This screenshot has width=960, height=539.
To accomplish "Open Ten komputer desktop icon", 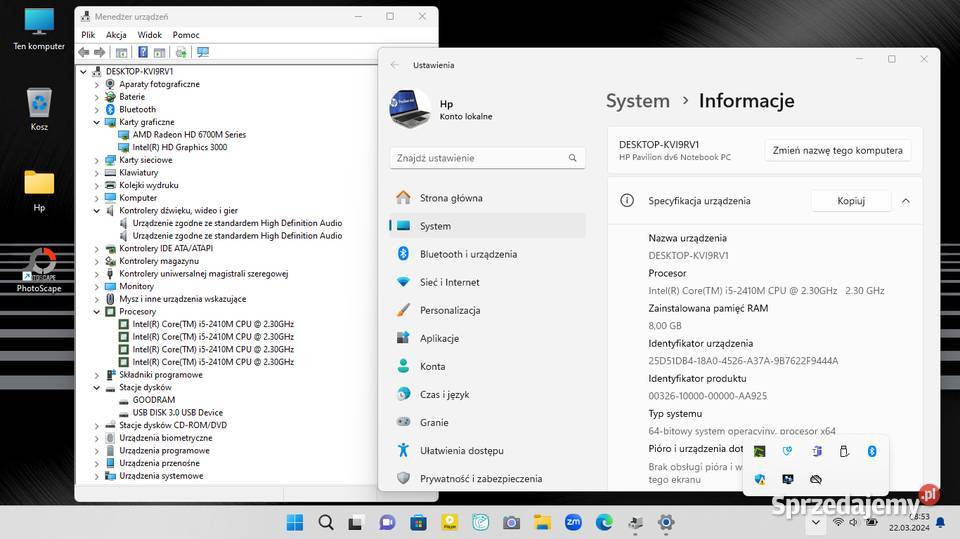I will pos(39,29).
